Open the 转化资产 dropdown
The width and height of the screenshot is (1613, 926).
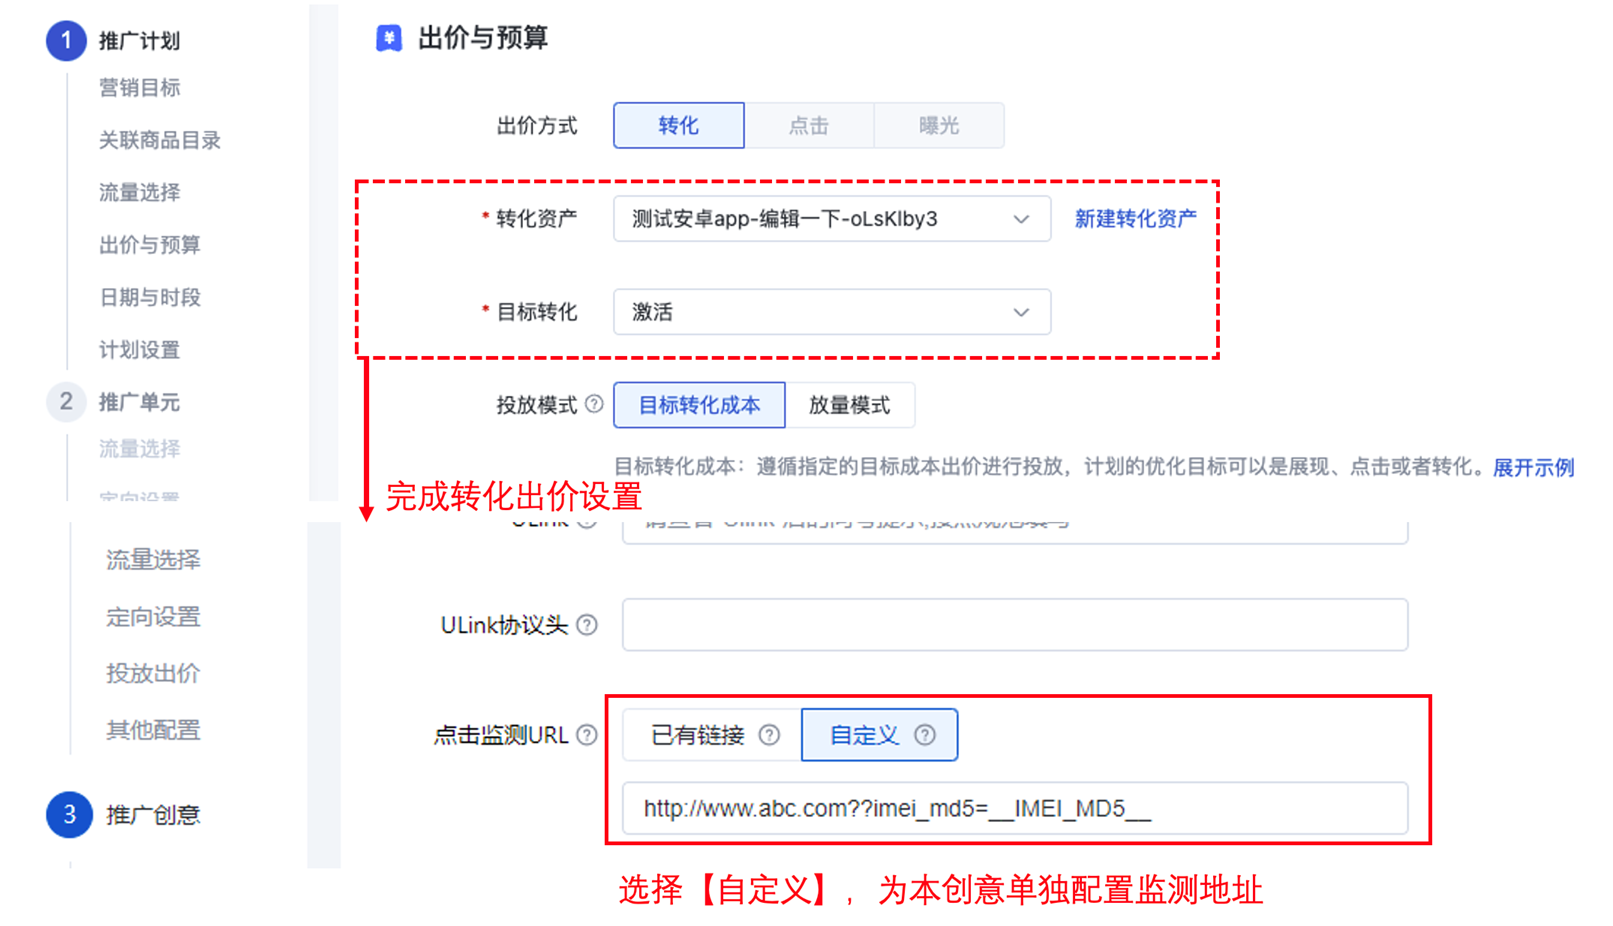(x=832, y=218)
